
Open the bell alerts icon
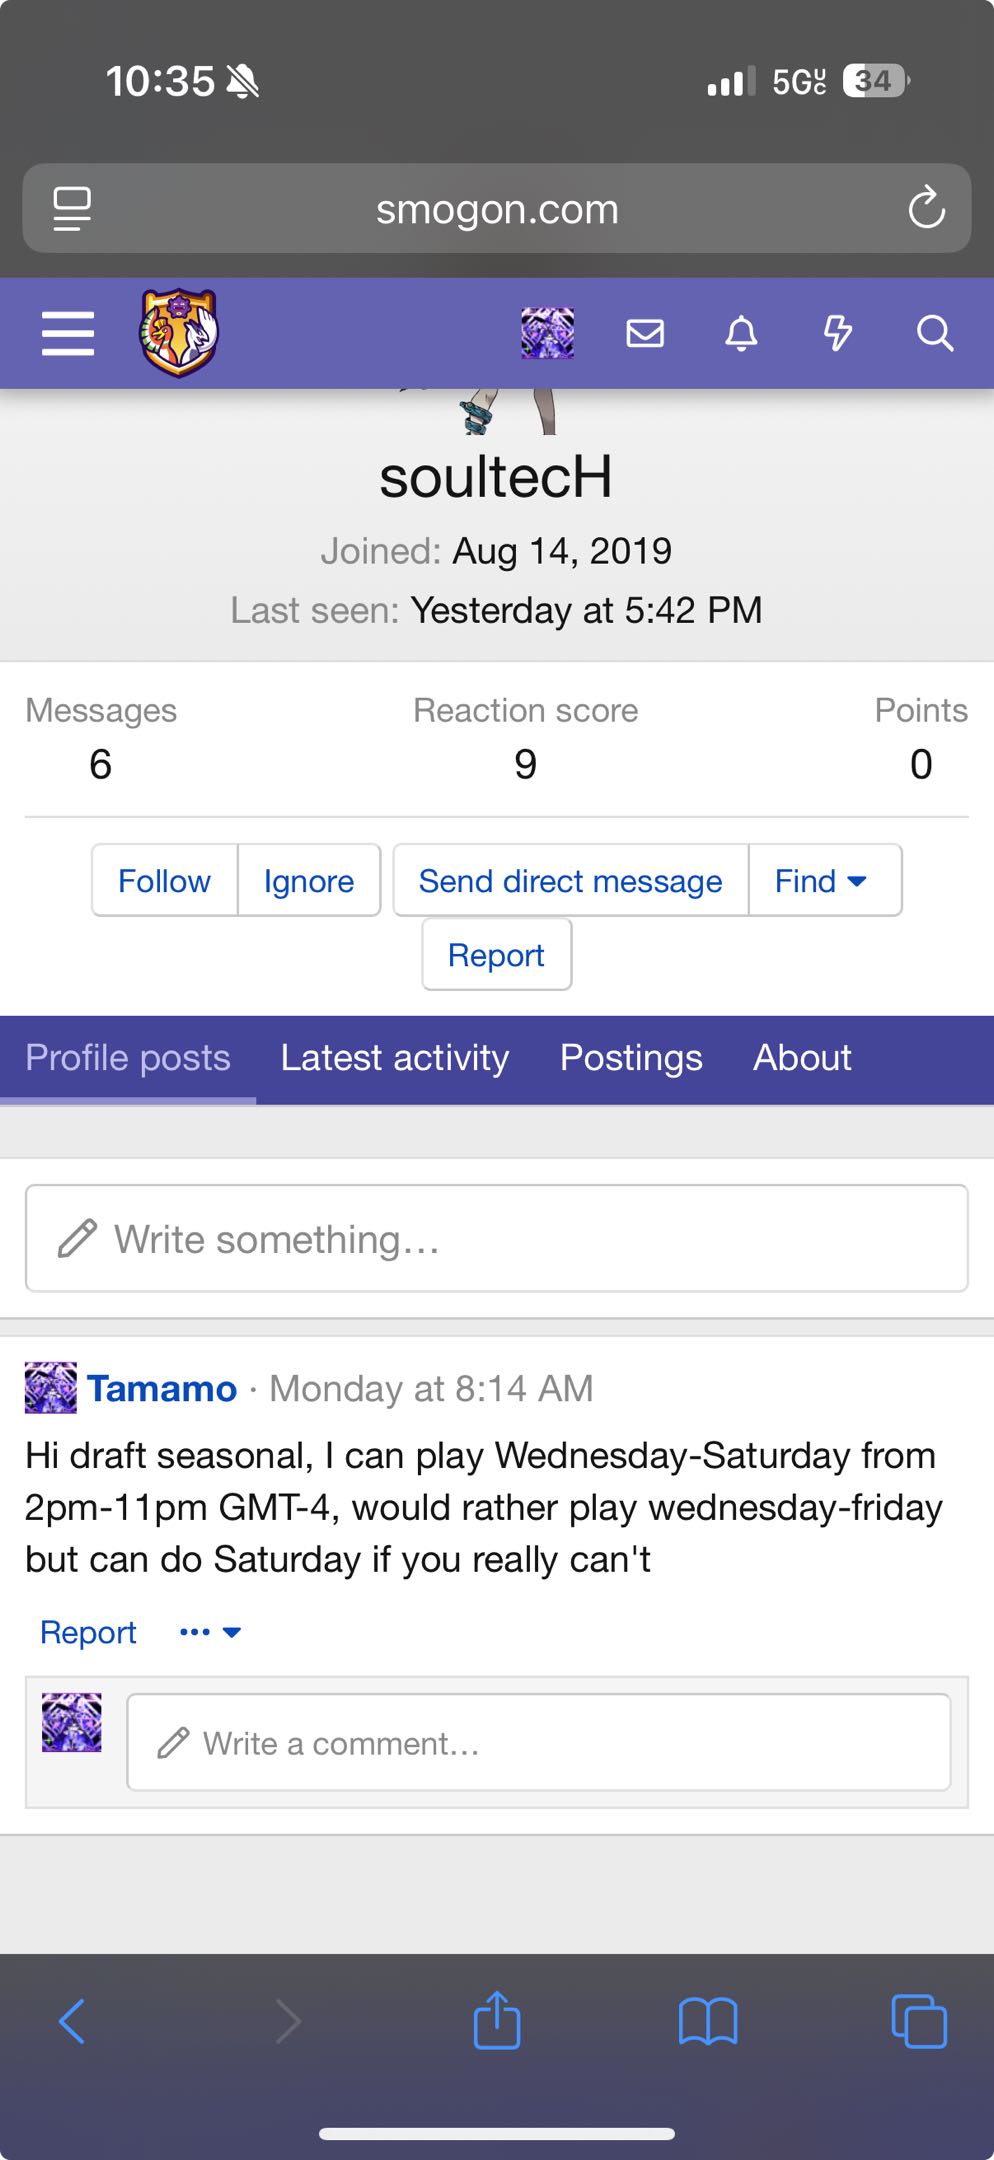741,333
